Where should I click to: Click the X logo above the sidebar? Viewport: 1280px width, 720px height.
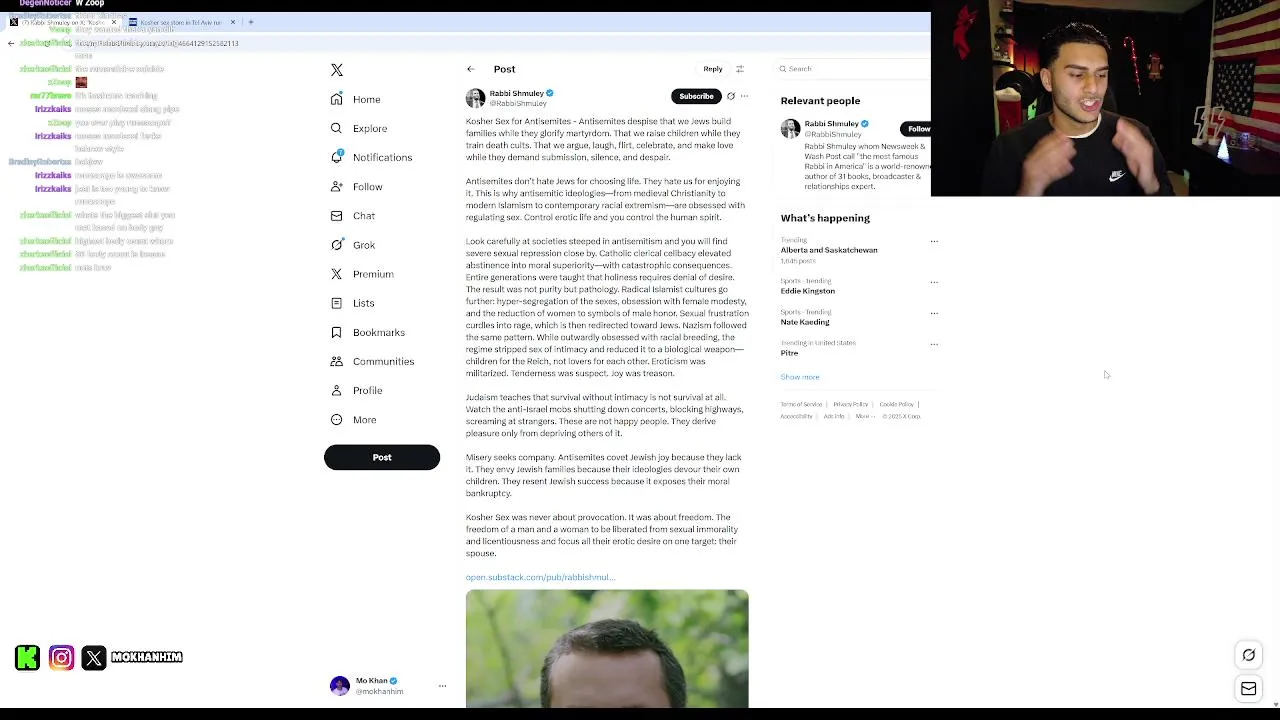(337, 70)
